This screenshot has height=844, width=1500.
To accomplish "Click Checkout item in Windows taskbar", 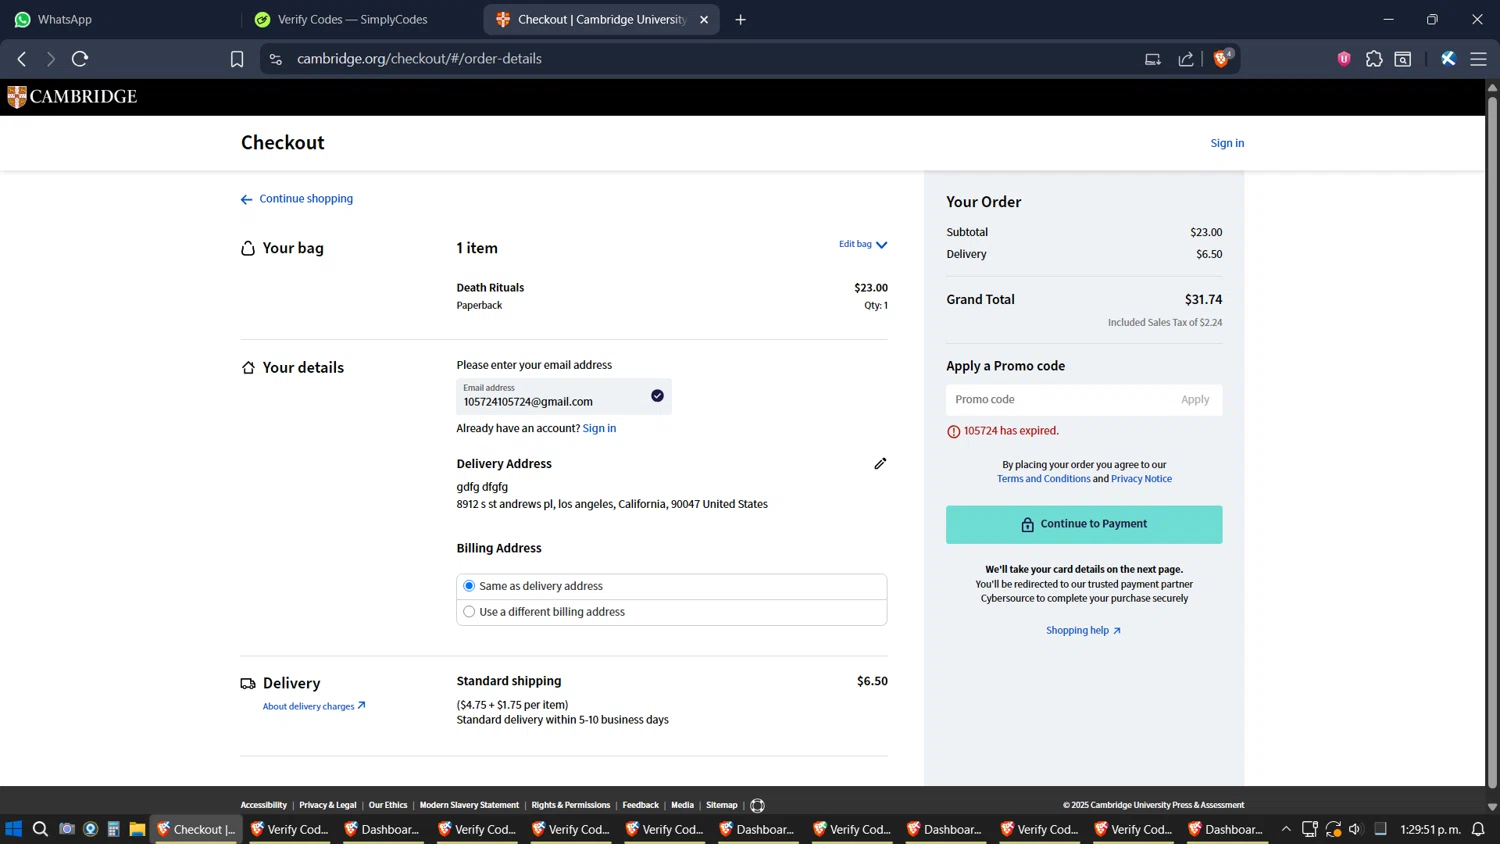I will tap(196, 829).
